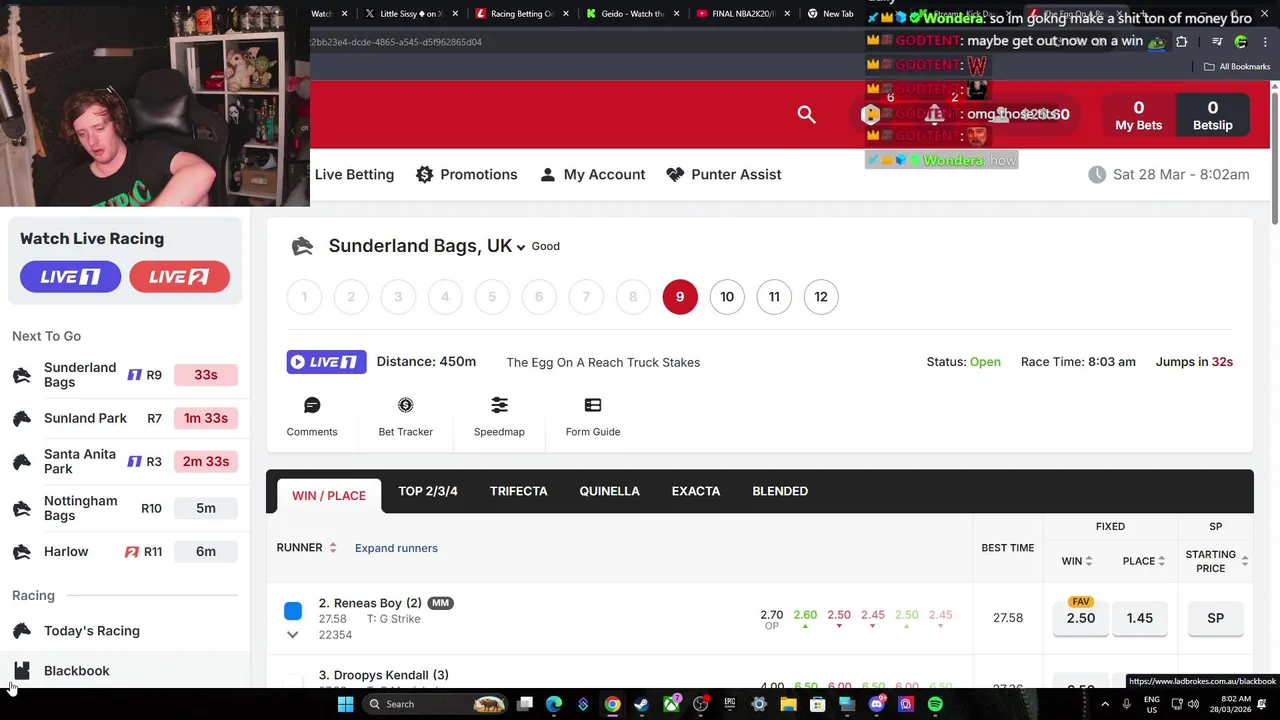The image size is (1280, 720).
Task: Sort by fixed WIN odds
Action: point(1077,561)
